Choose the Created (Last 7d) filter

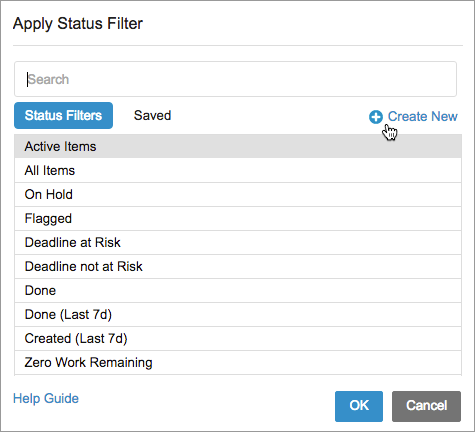[238, 338]
